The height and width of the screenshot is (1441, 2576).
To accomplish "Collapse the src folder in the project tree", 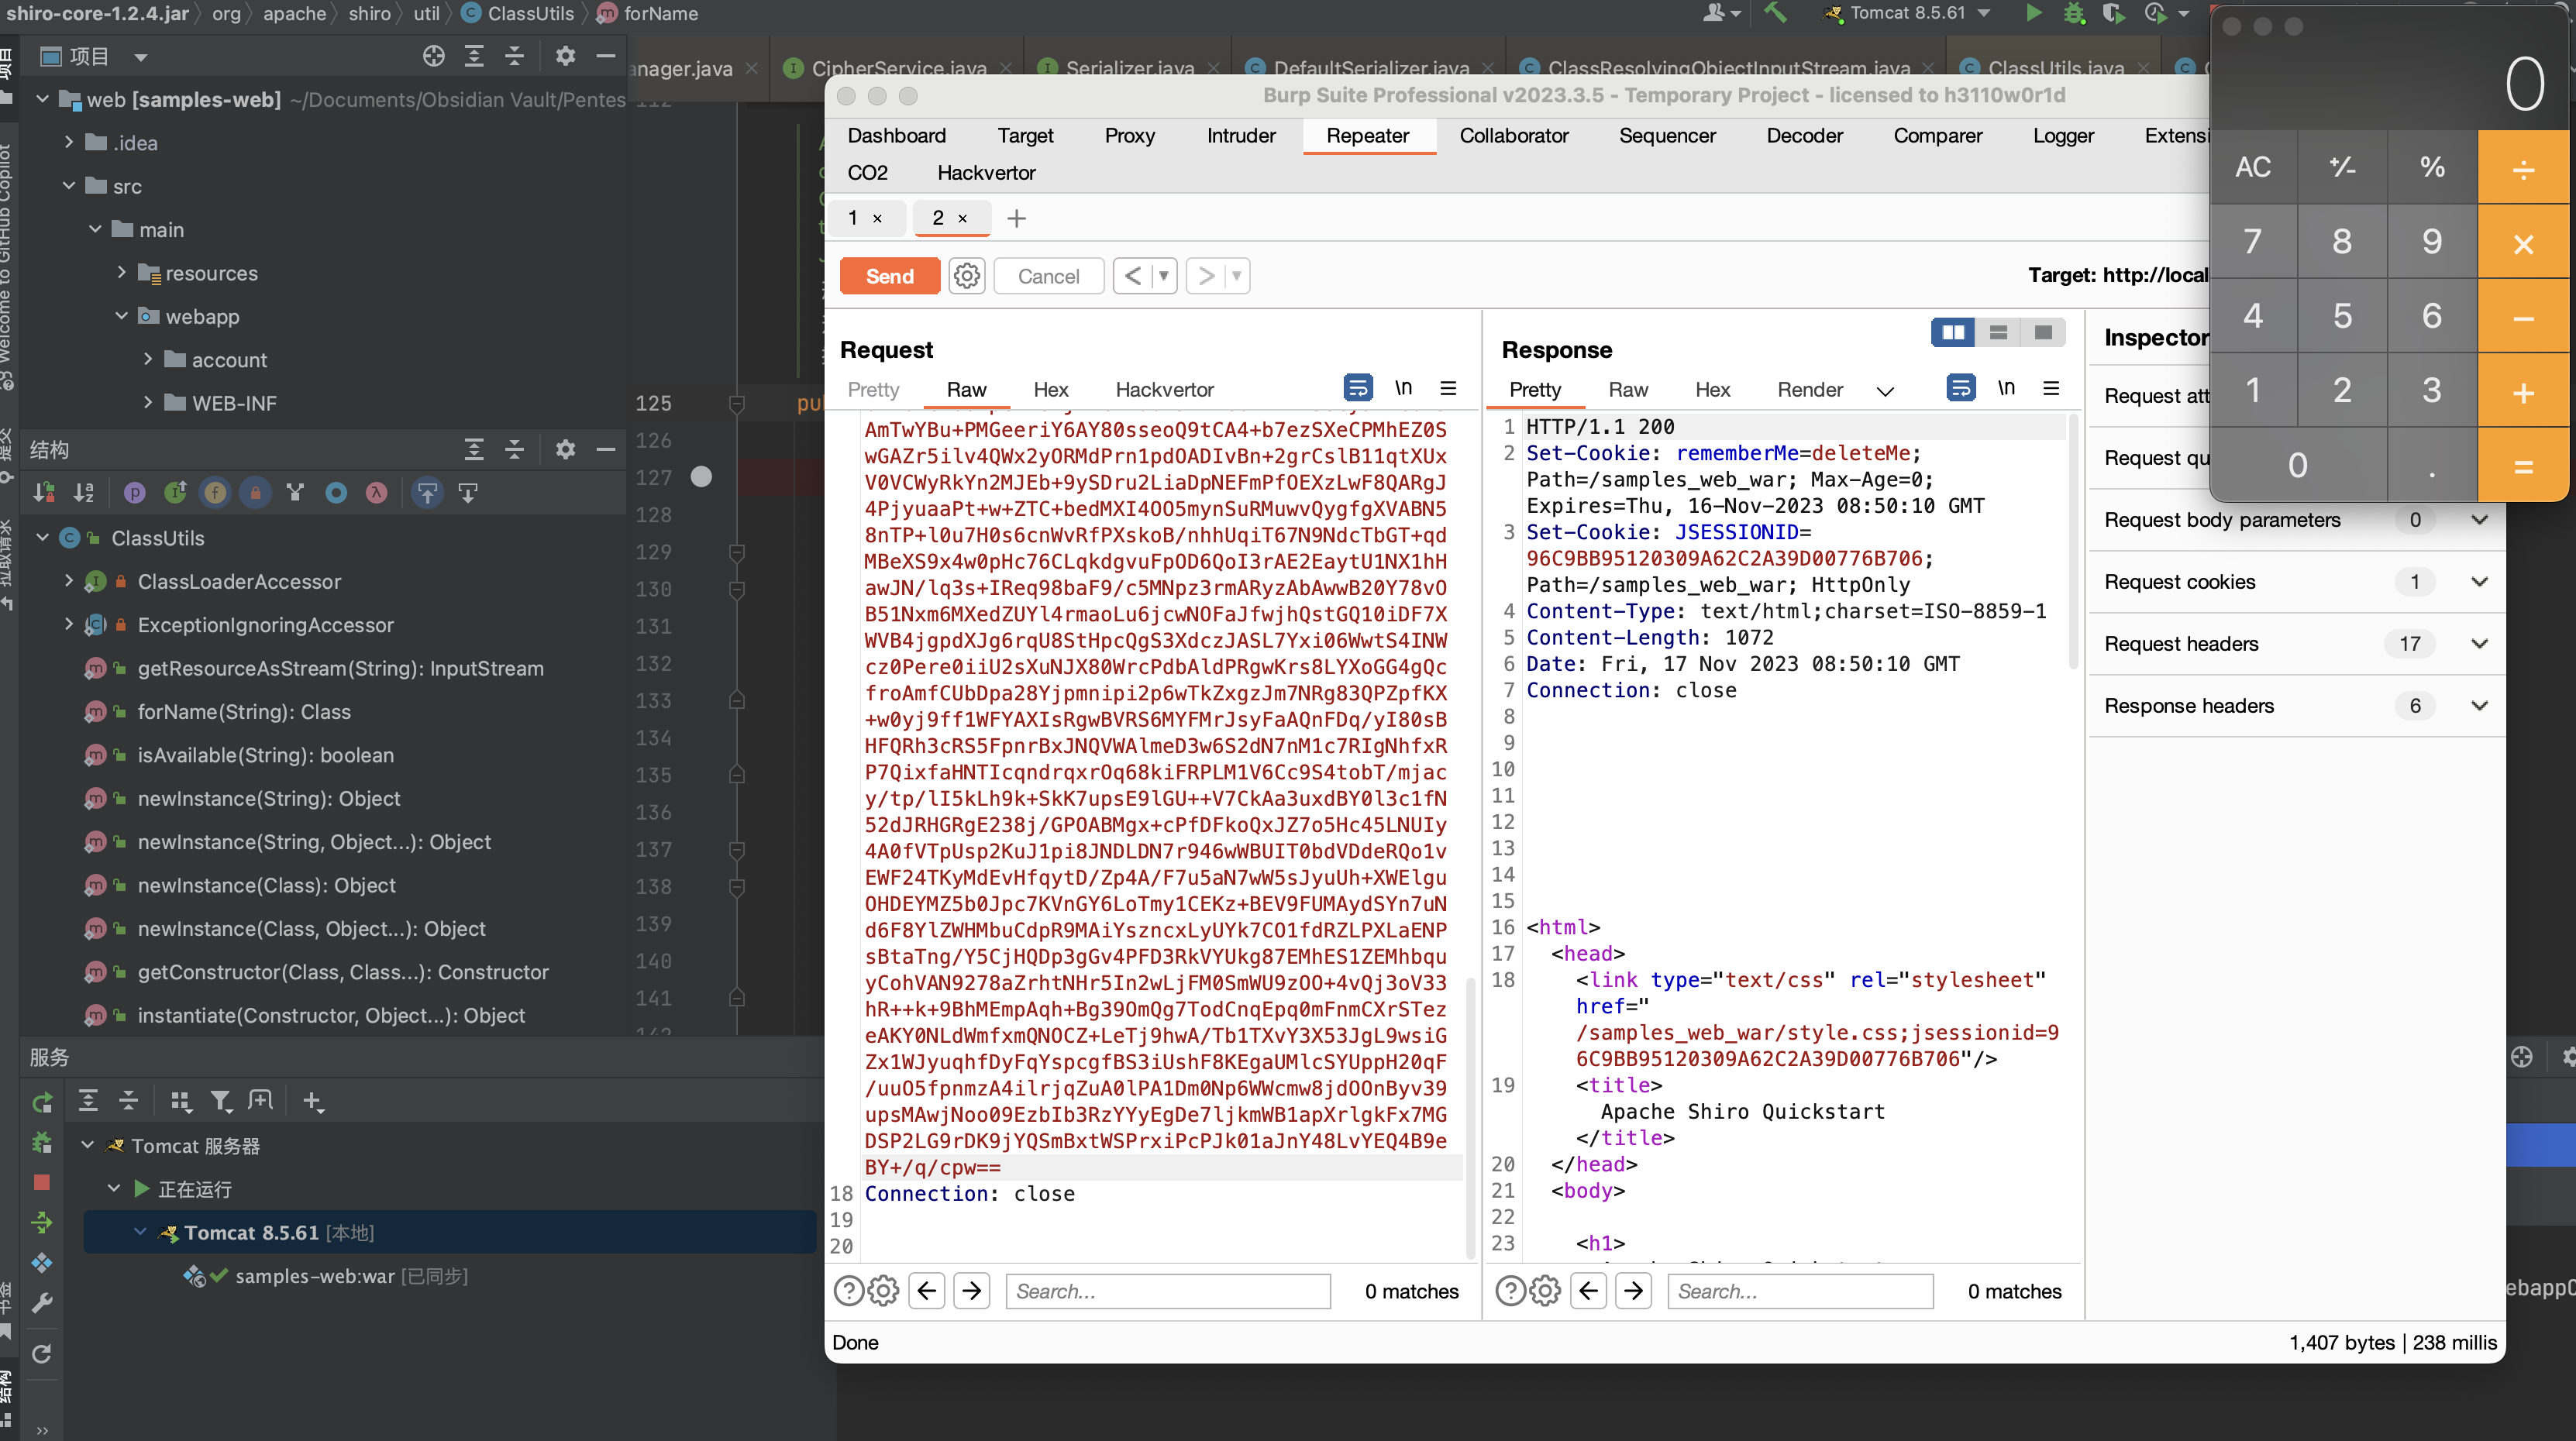I will (69, 186).
